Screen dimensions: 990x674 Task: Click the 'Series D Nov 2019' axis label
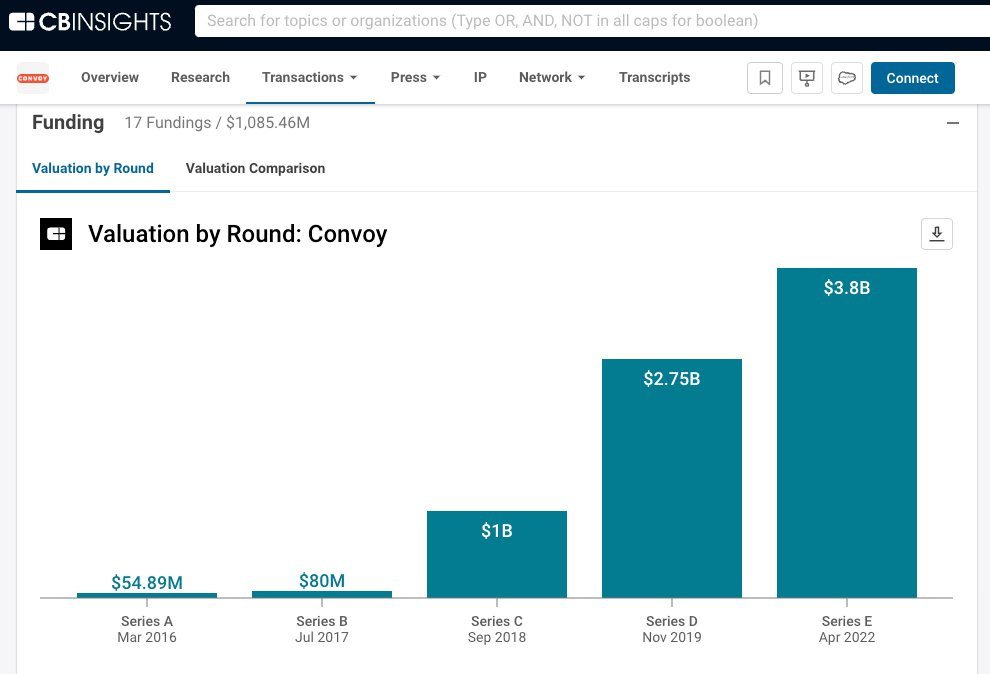(672, 629)
